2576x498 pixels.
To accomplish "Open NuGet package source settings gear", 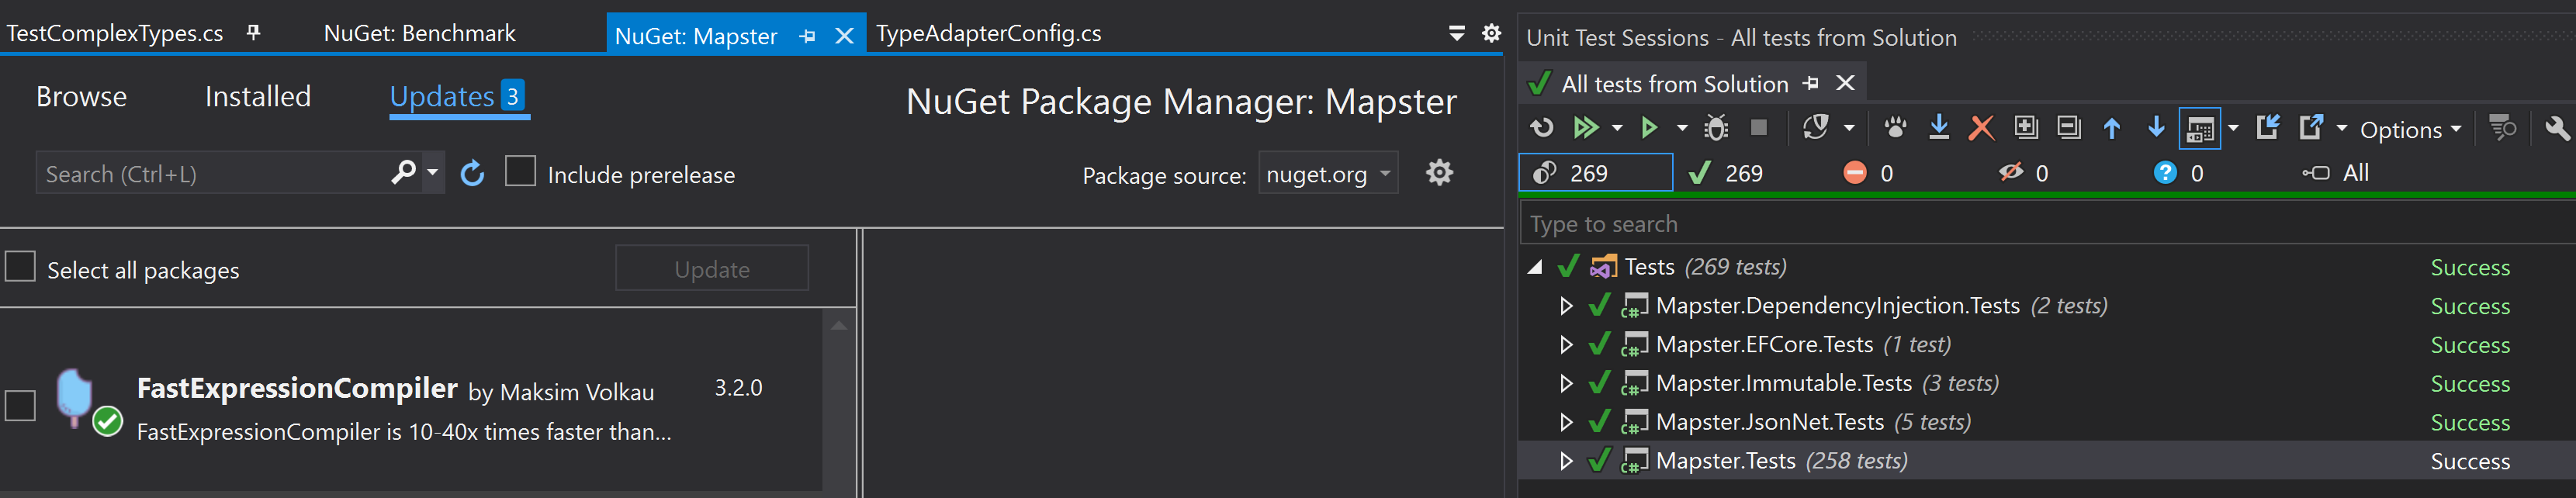I will click(1438, 173).
